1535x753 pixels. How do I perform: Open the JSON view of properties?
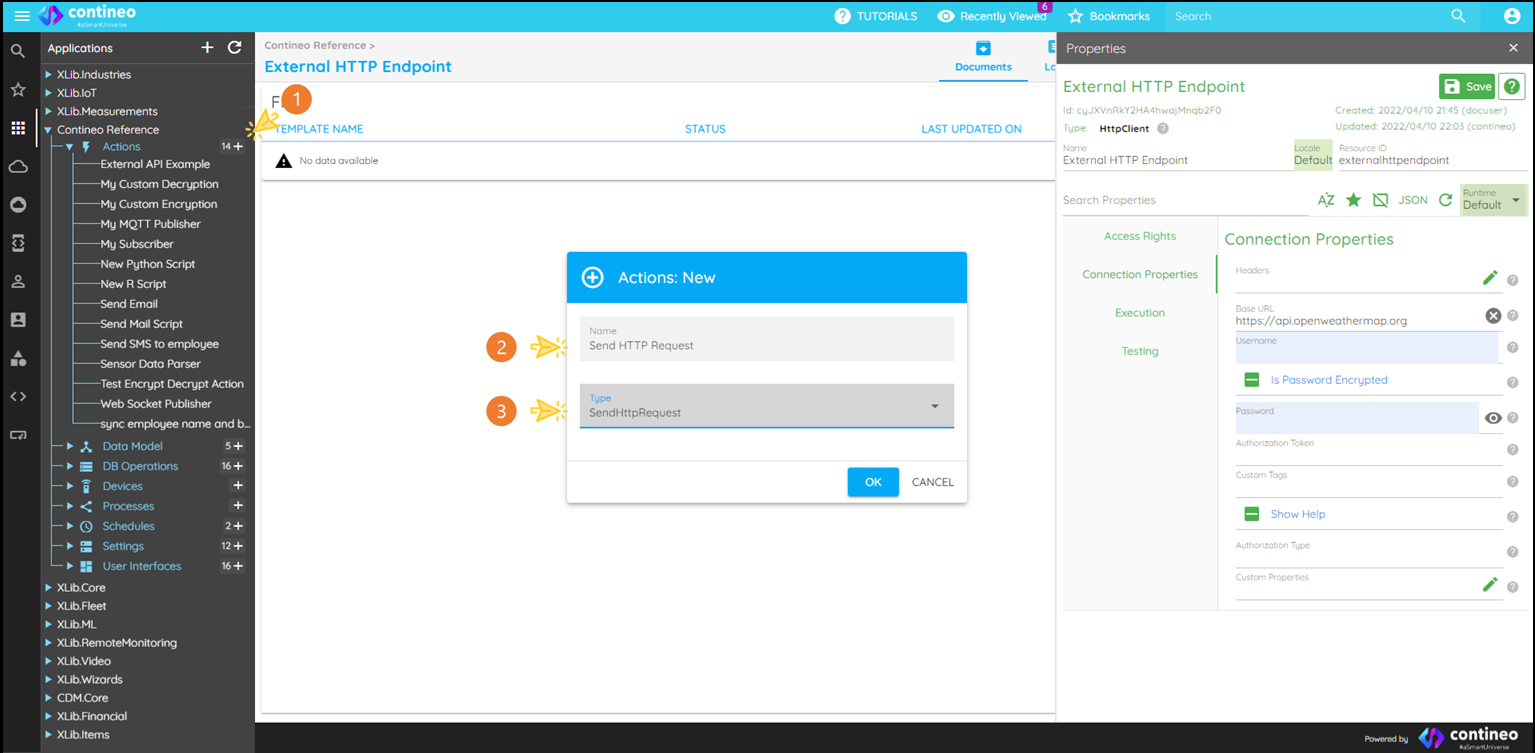(1413, 200)
